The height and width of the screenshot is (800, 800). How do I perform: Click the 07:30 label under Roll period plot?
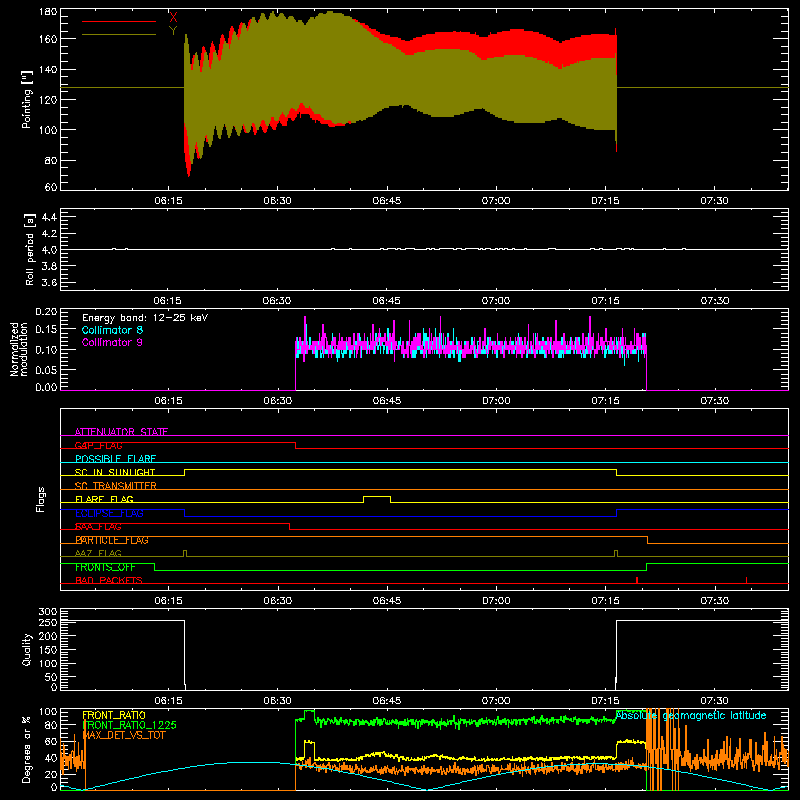click(x=714, y=301)
